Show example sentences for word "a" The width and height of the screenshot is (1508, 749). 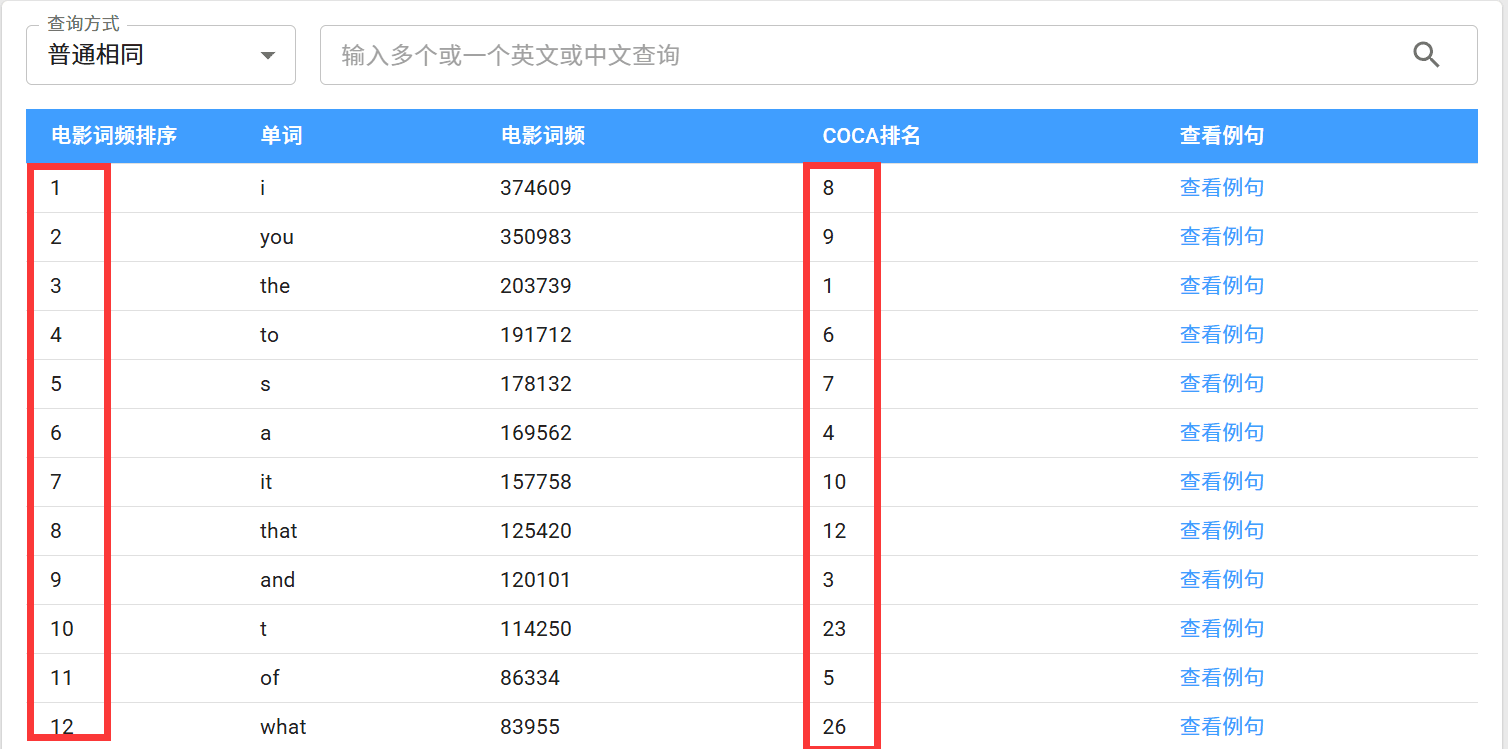click(x=1222, y=432)
